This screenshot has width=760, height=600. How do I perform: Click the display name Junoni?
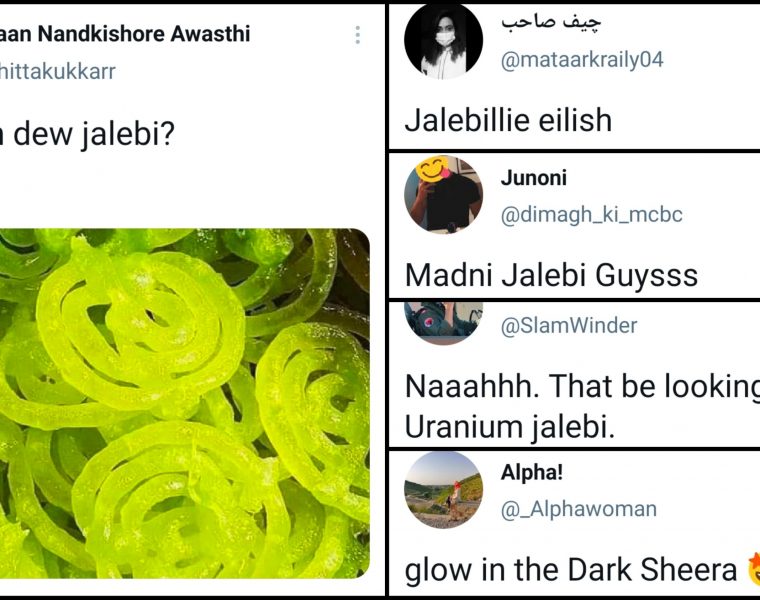(534, 178)
